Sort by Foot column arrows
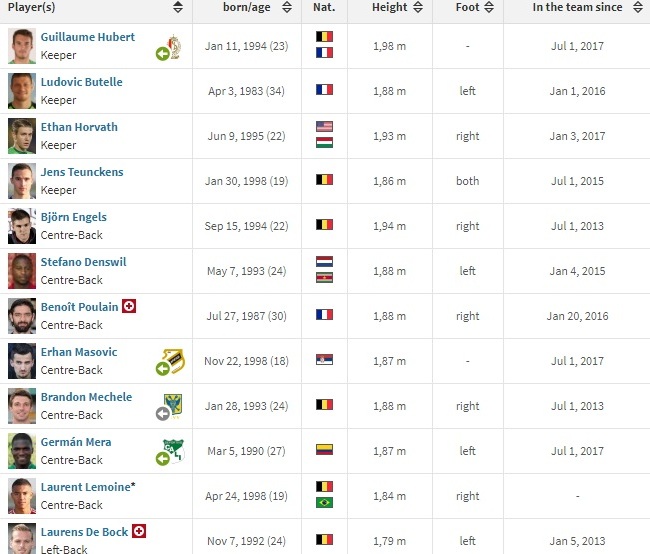 (487, 8)
